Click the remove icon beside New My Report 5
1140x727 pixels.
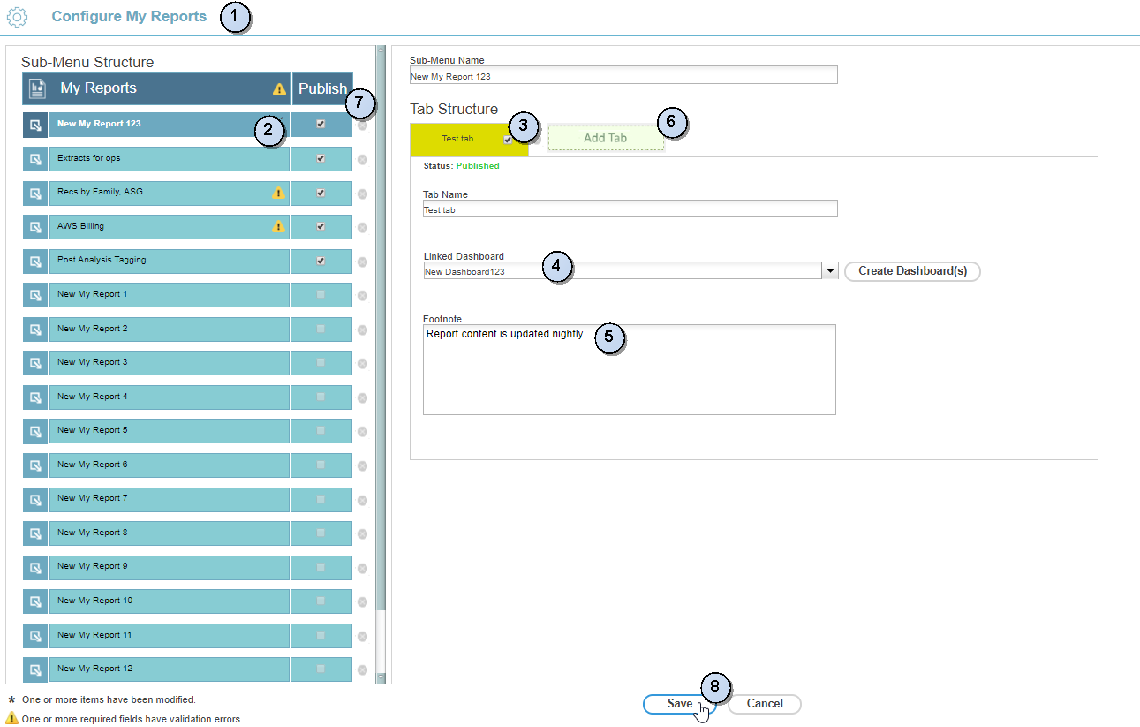pyautogui.click(x=362, y=432)
